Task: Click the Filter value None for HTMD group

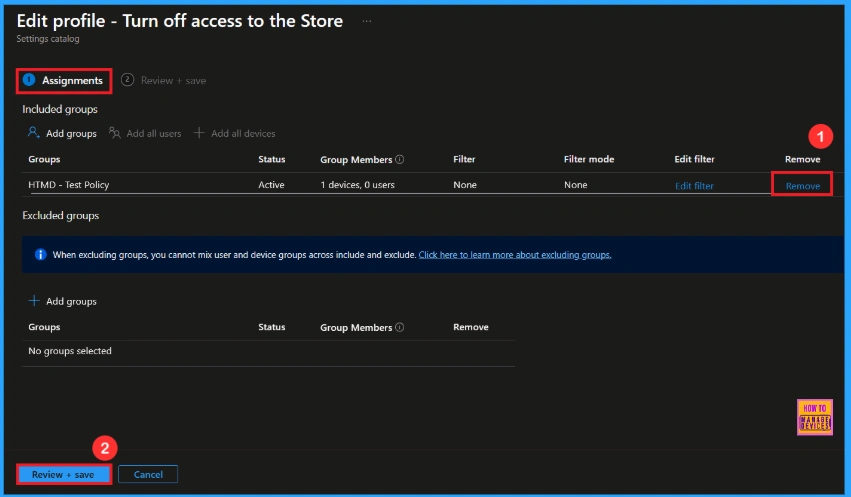Action: pos(465,184)
